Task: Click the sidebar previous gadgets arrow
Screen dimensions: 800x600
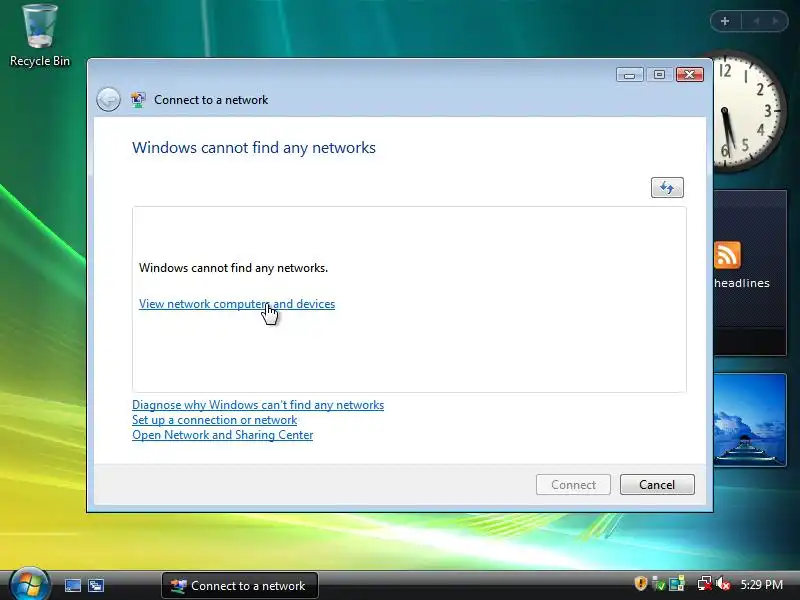Action: point(756,21)
